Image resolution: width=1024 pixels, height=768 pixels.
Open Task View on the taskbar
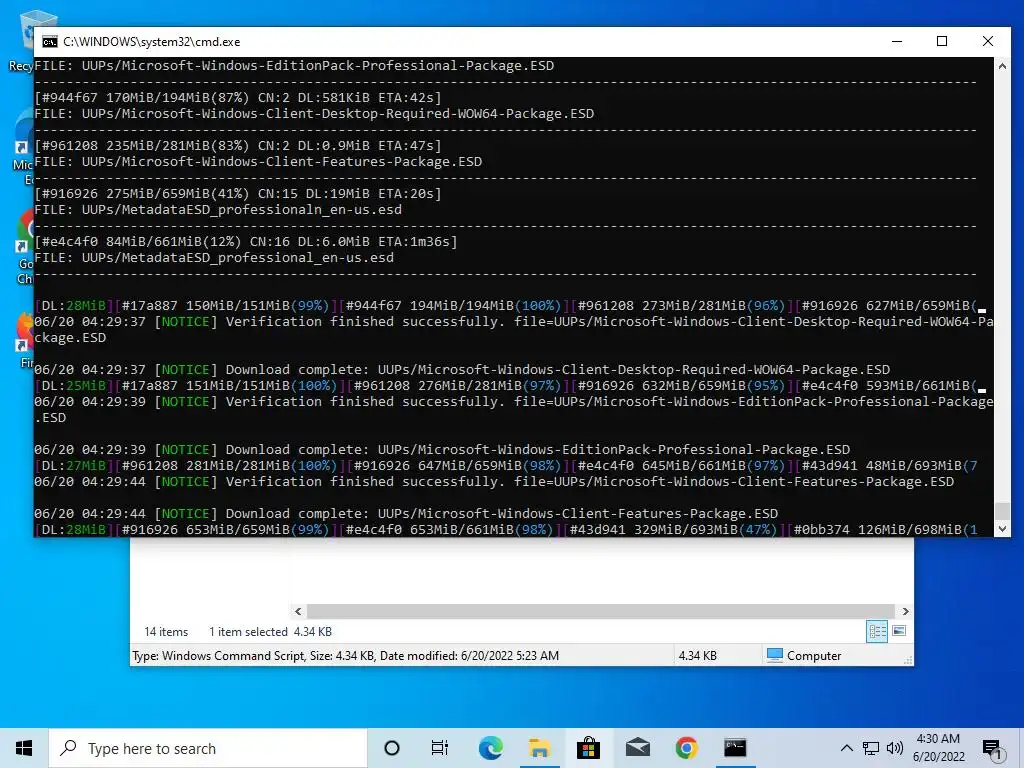[440, 748]
